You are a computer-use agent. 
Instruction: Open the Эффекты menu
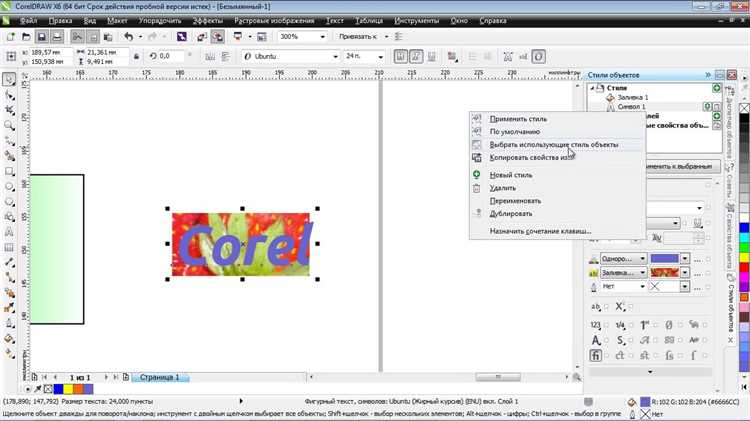pyautogui.click(x=208, y=21)
